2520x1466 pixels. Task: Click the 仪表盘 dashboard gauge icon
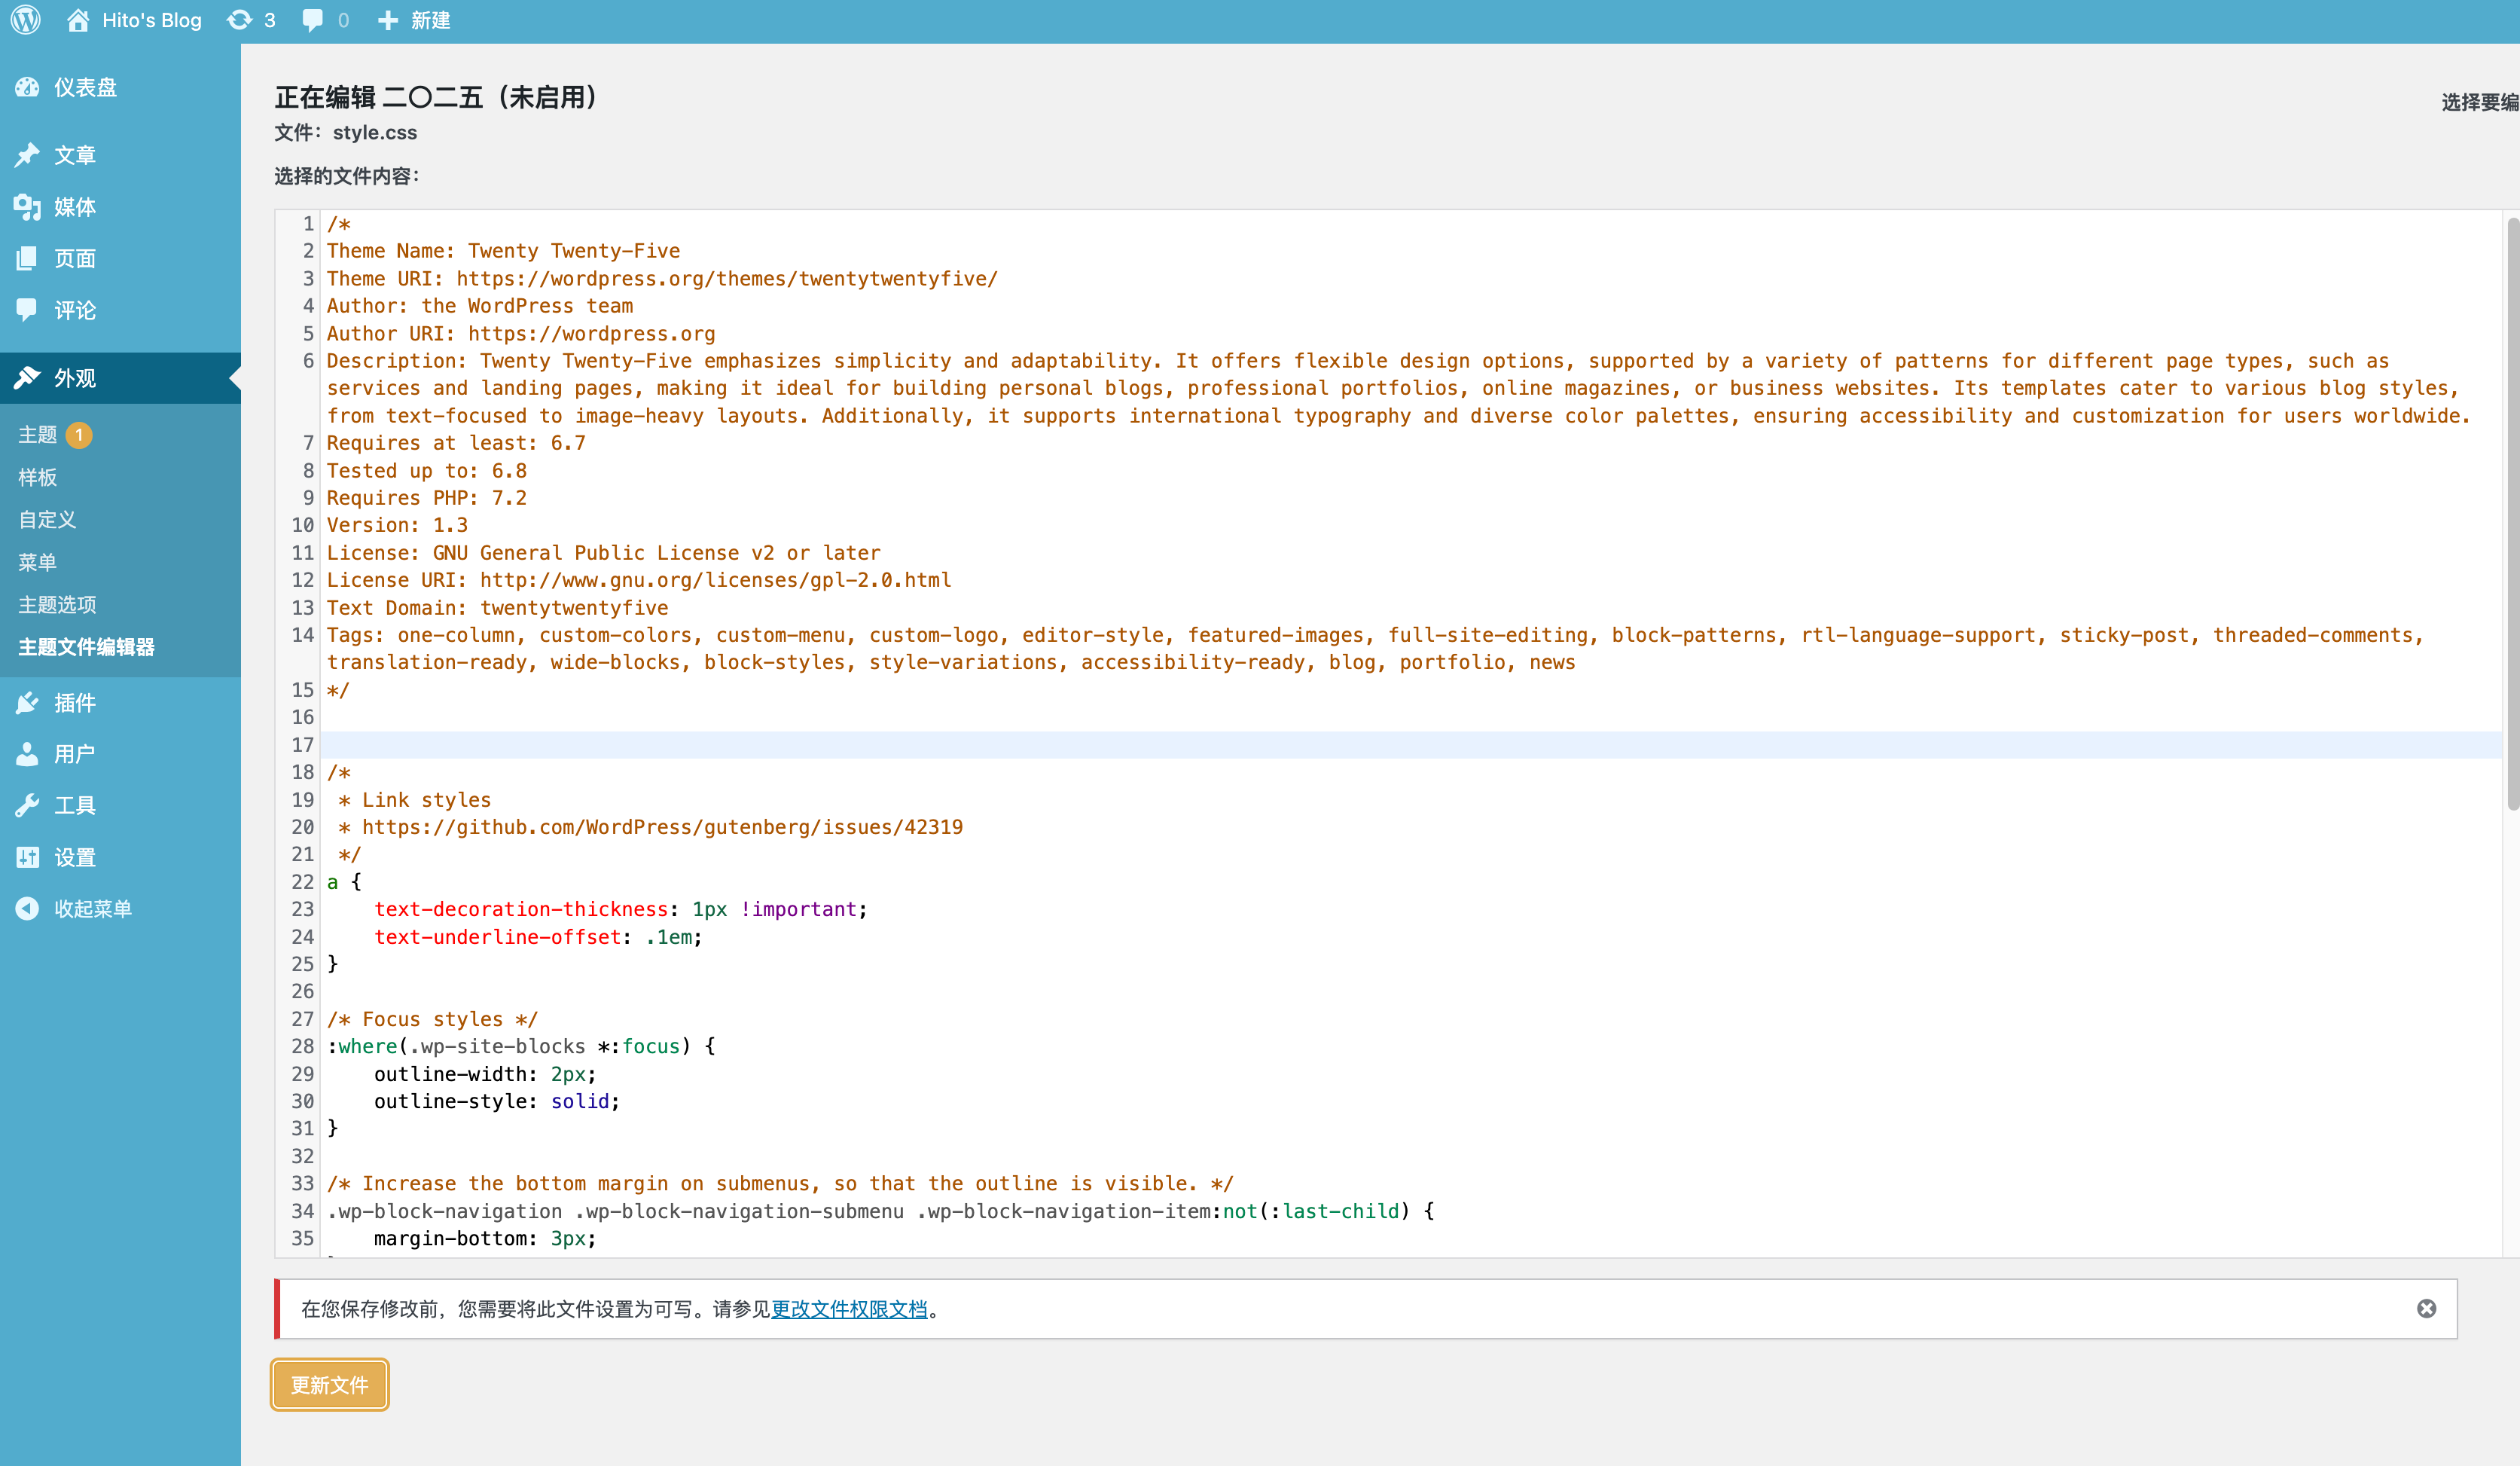click(x=27, y=87)
